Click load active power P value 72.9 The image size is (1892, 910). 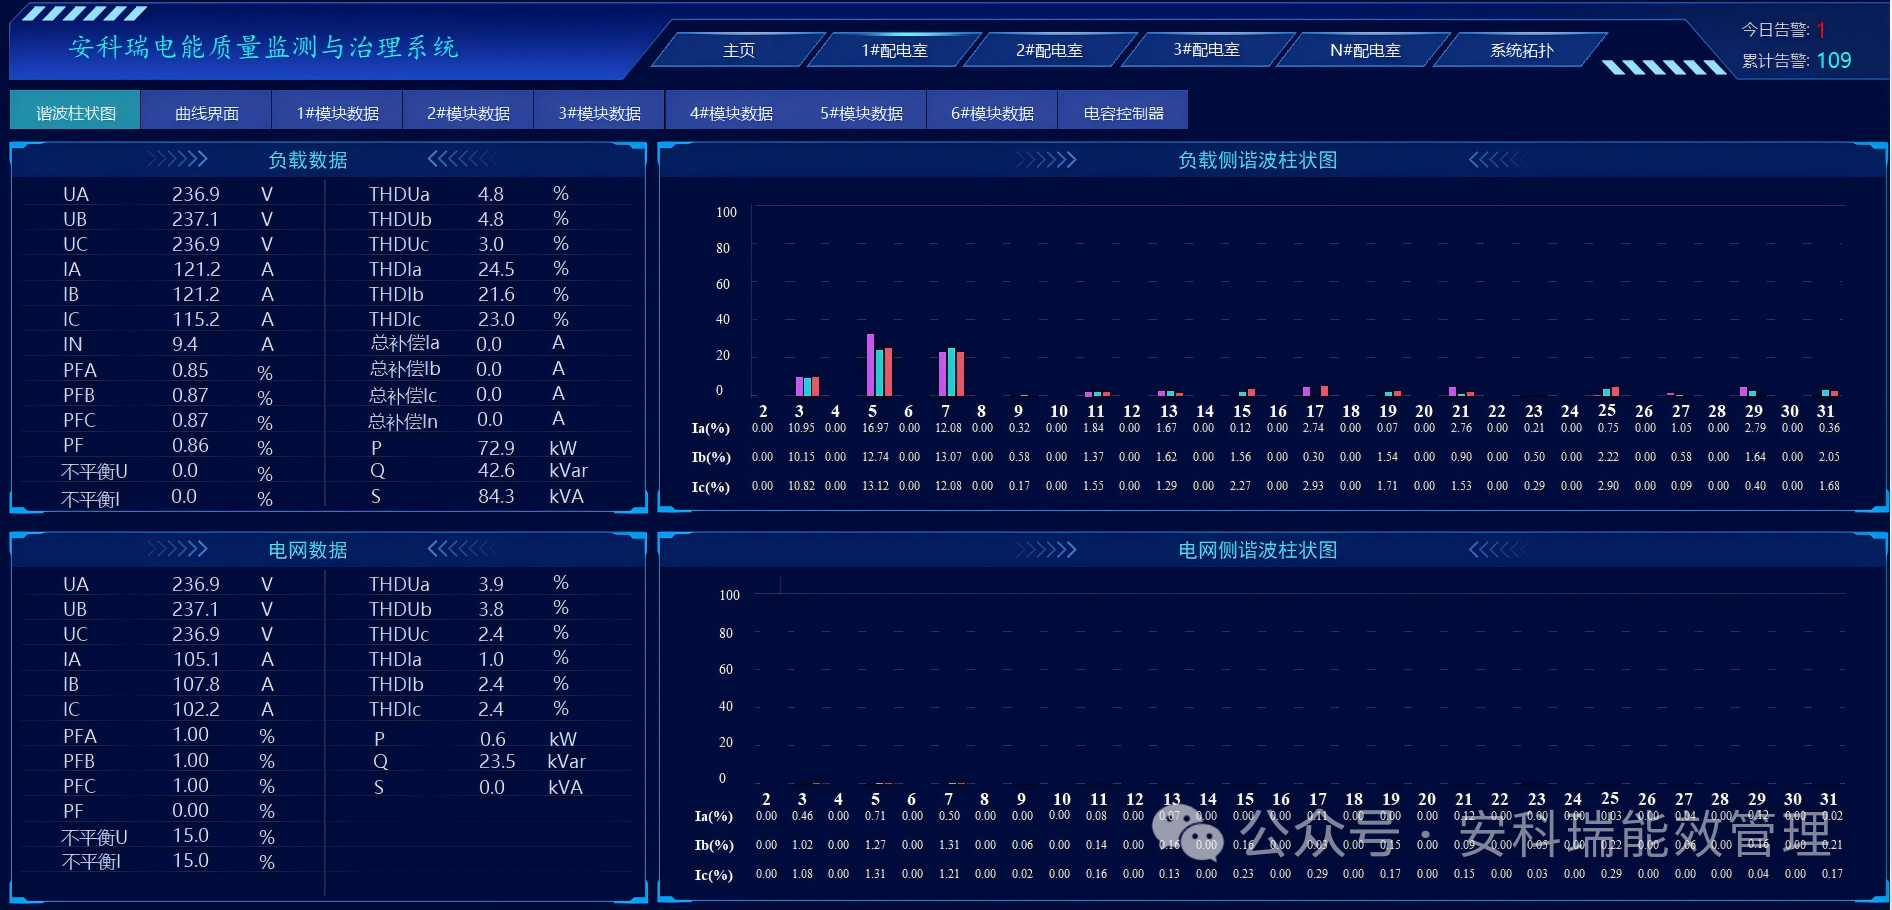pos(496,448)
